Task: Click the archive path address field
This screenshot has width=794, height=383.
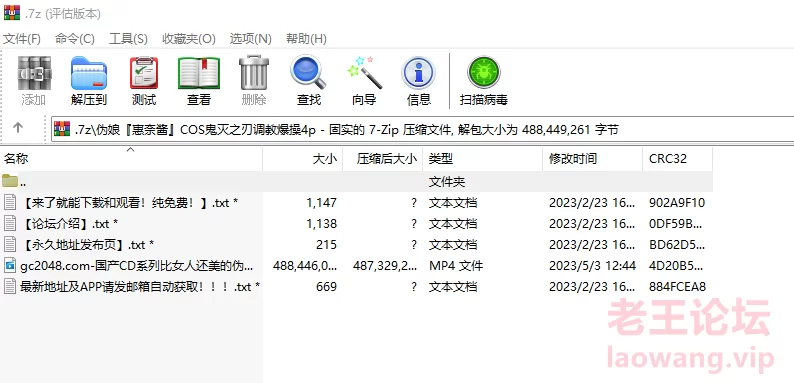Action: pos(423,130)
